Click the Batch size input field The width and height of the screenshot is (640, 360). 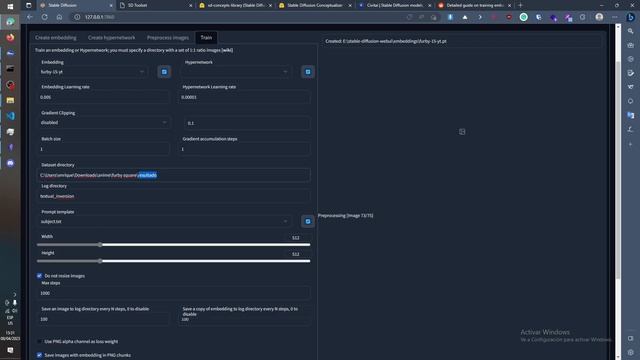[104, 149]
